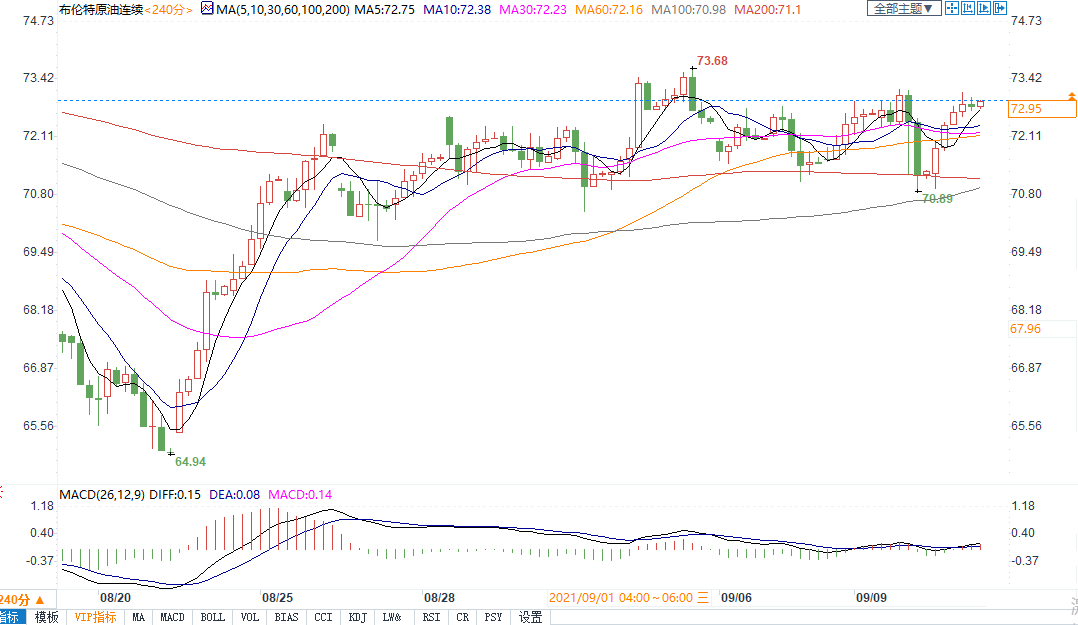This screenshot has height=625, width=1078.
Task: Open 设置 settings in indicator bar
Action: (x=530, y=617)
